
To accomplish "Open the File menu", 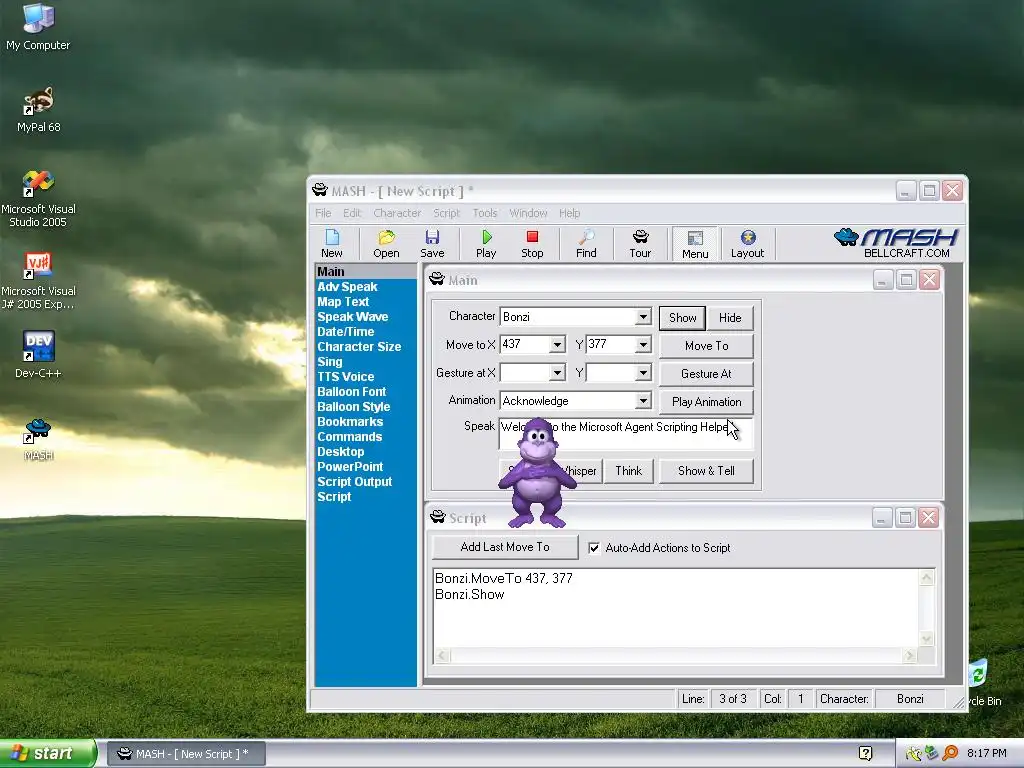I will coord(323,213).
